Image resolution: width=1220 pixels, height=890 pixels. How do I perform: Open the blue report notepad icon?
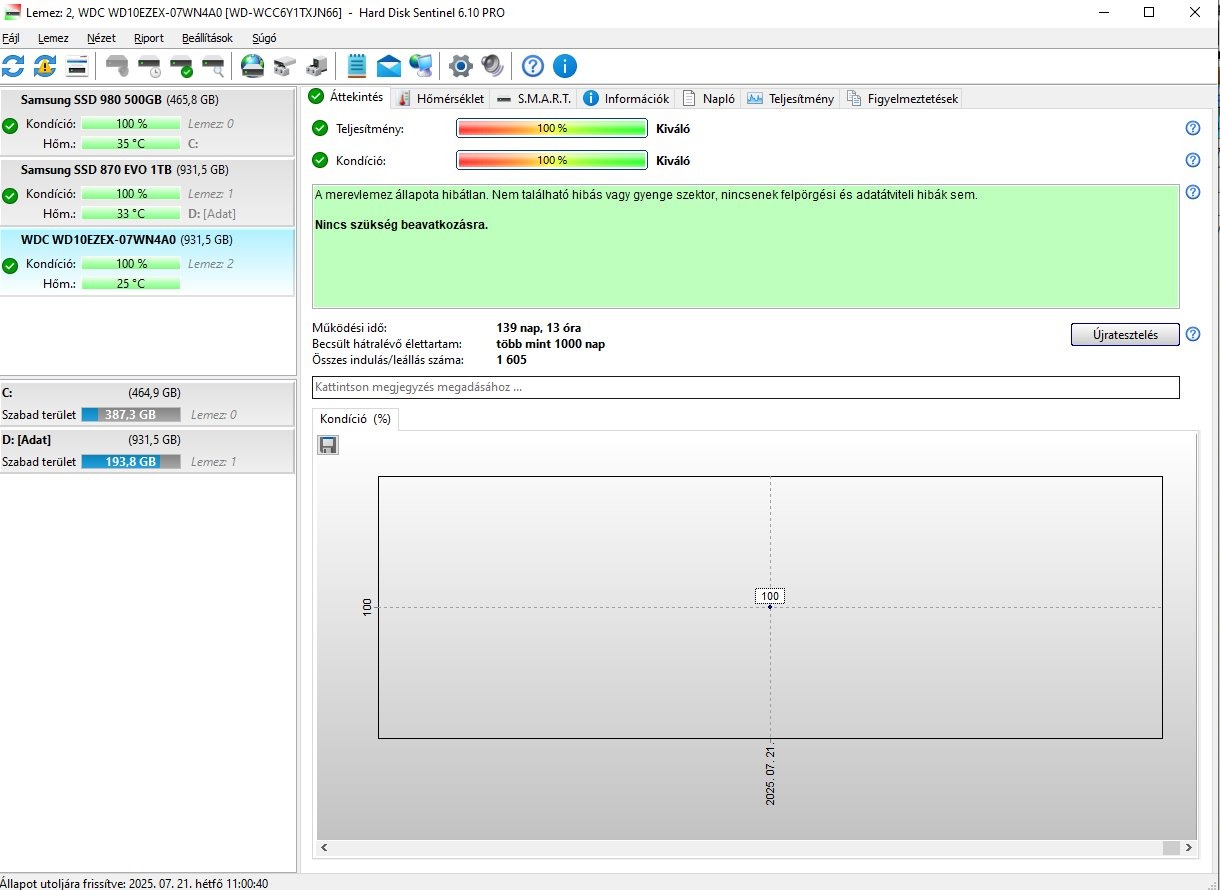(356, 67)
